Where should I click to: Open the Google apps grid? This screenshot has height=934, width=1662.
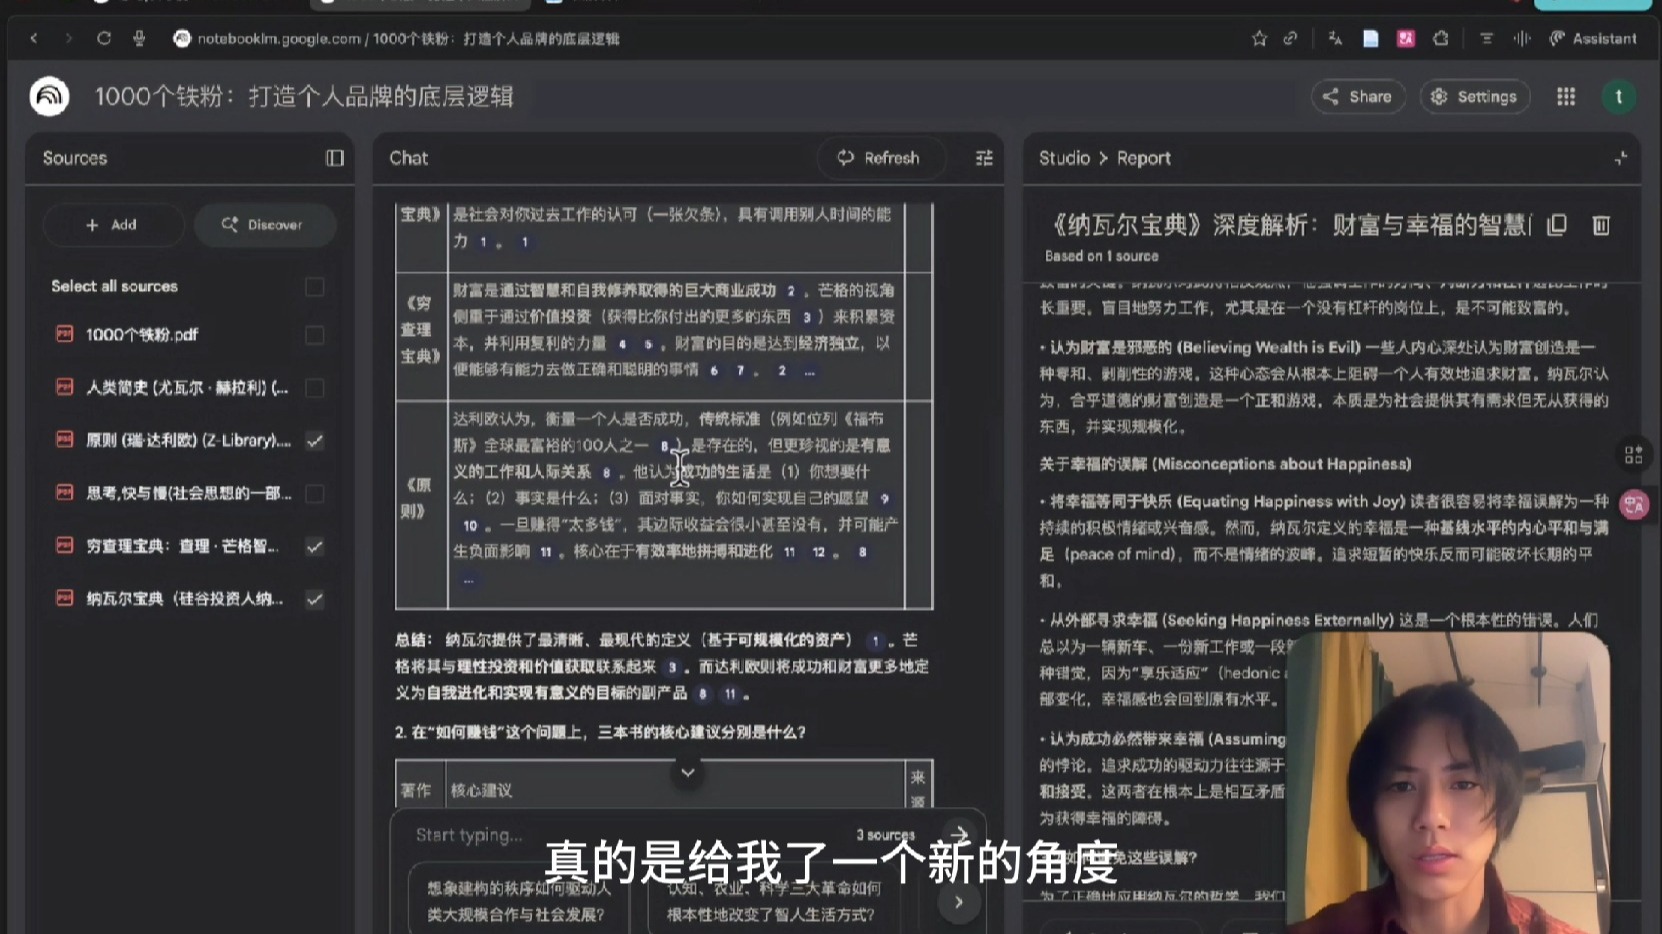[x=1565, y=97]
